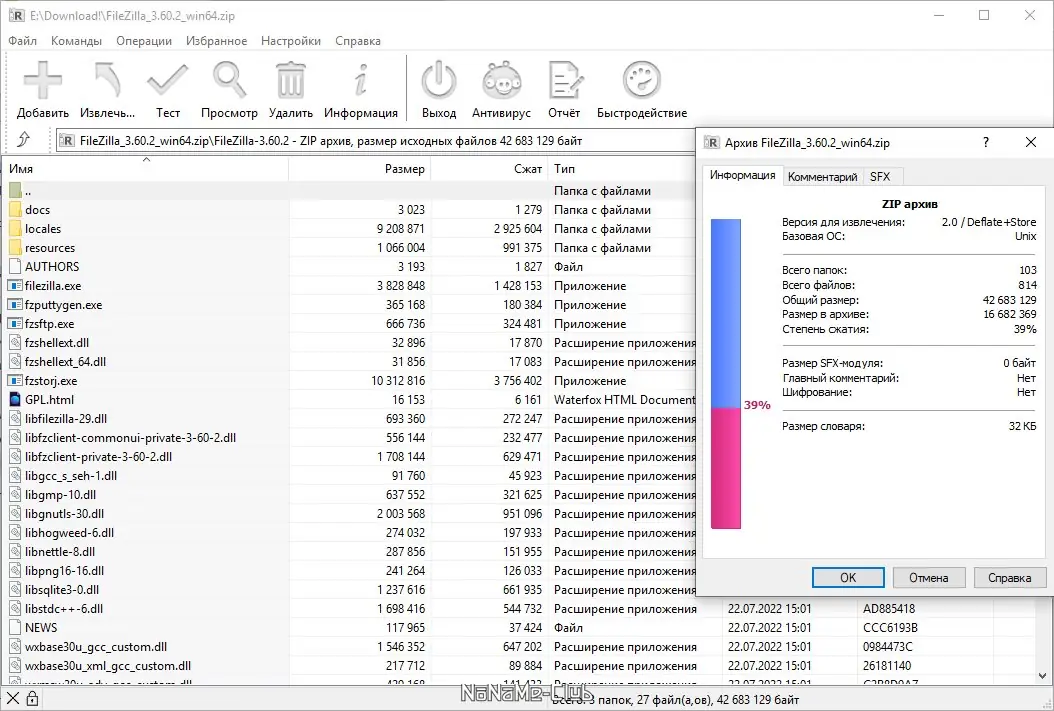Open Просмотр magnifier tool

tap(229, 80)
